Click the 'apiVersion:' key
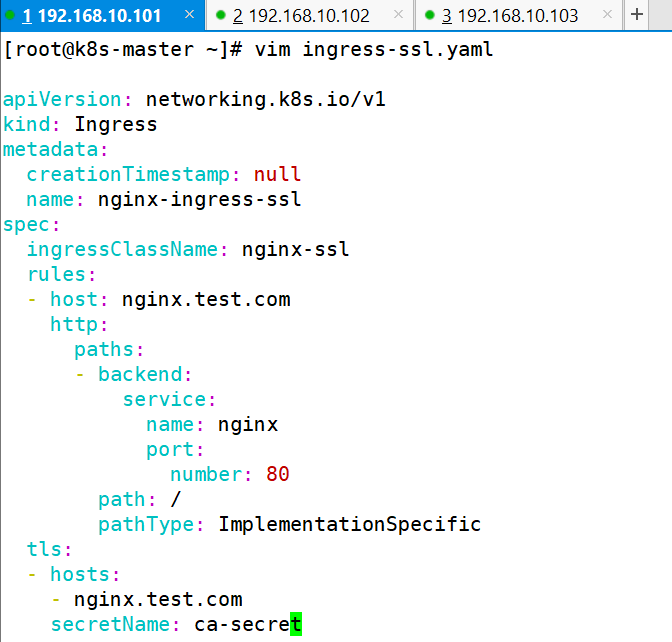This screenshot has width=672, height=642. 67,99
